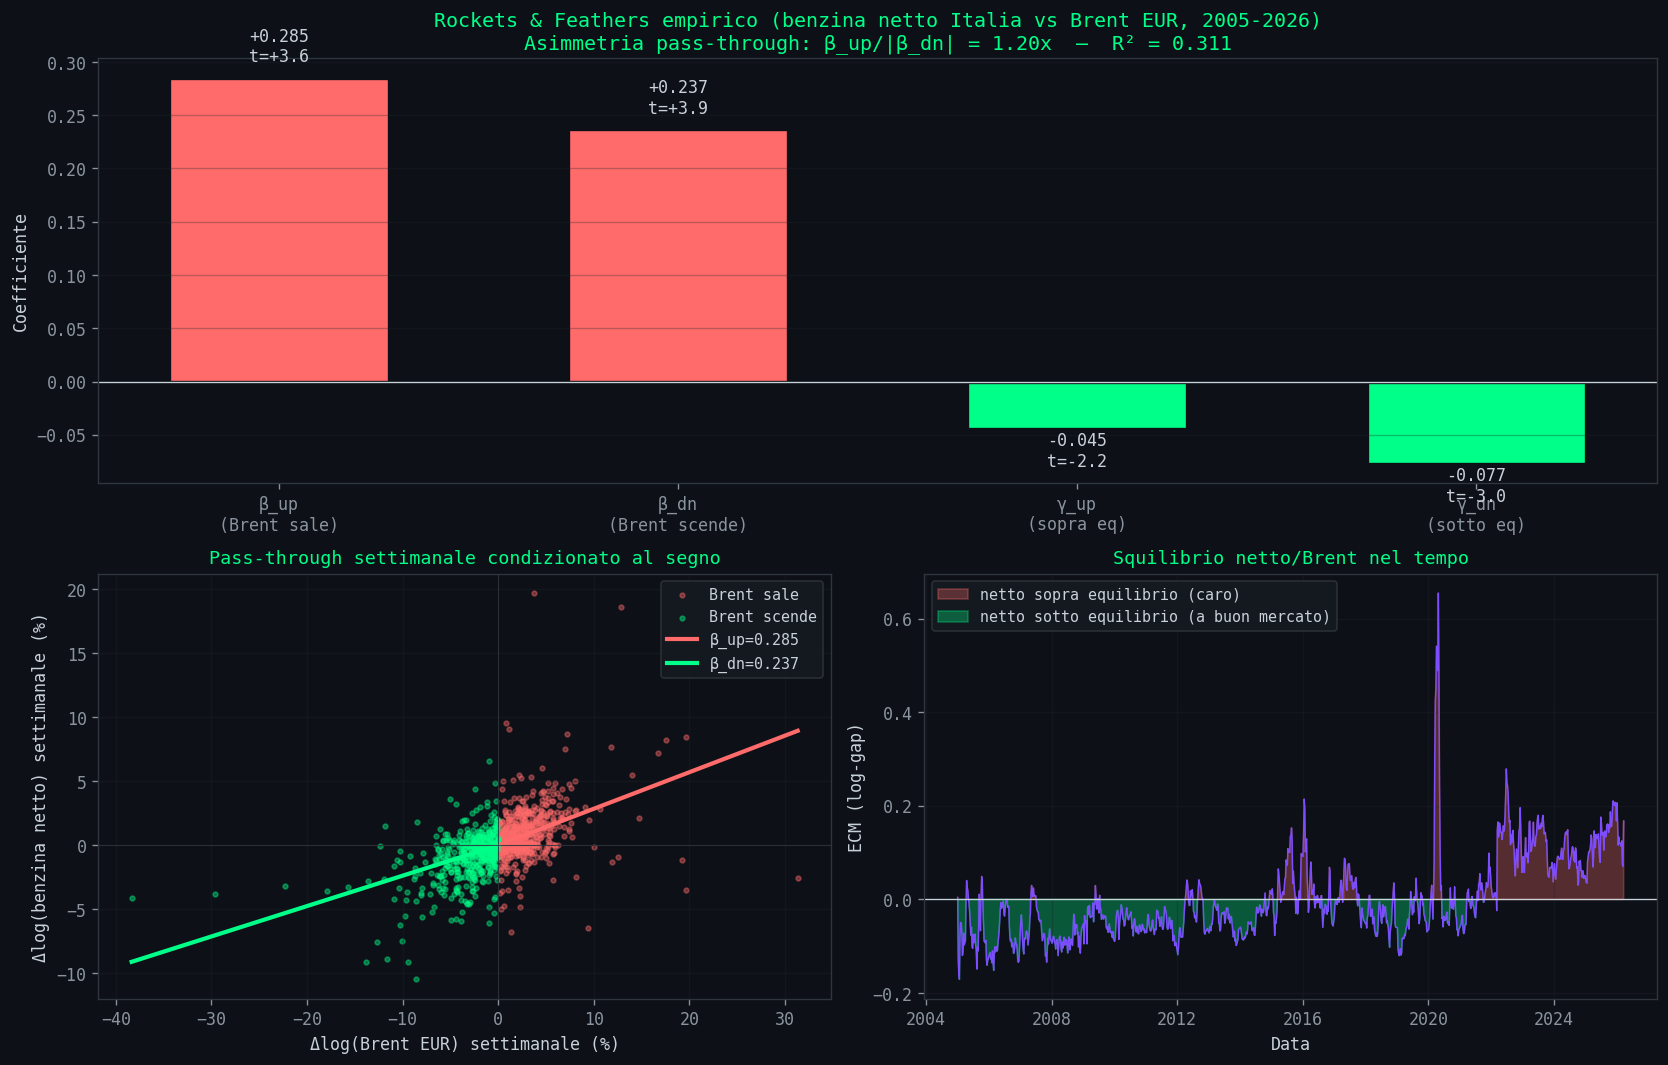The height and width of the screenshot is (1065, 1668).
Task: Click the '+0.285 t=+3.6' bar annotation
Action: 279,47
